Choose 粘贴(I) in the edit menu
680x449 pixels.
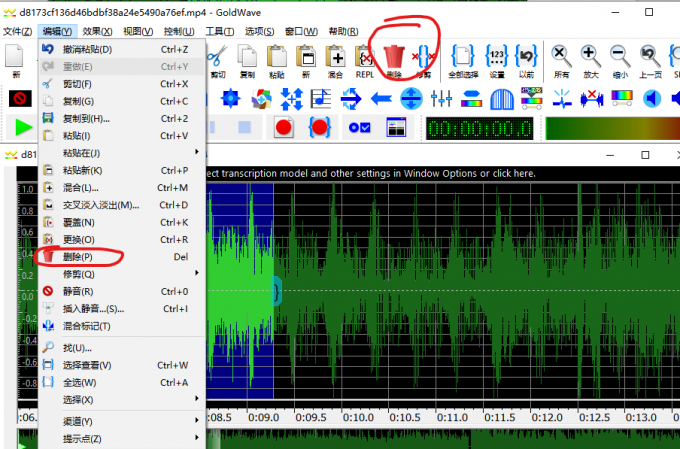coord(121,136)
